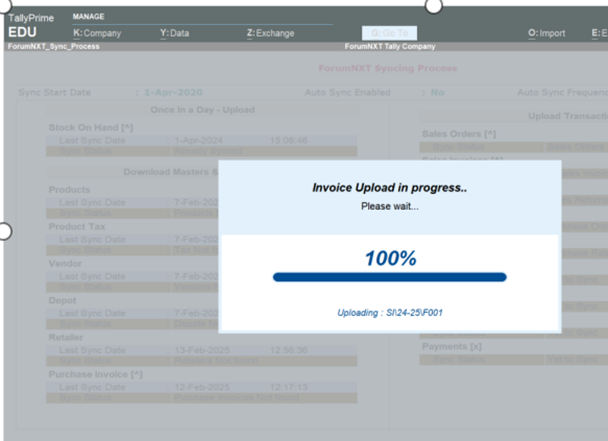This screenshot has height=441, width=608.
Task: Select the Product Tax section heading
Action: 77,227
